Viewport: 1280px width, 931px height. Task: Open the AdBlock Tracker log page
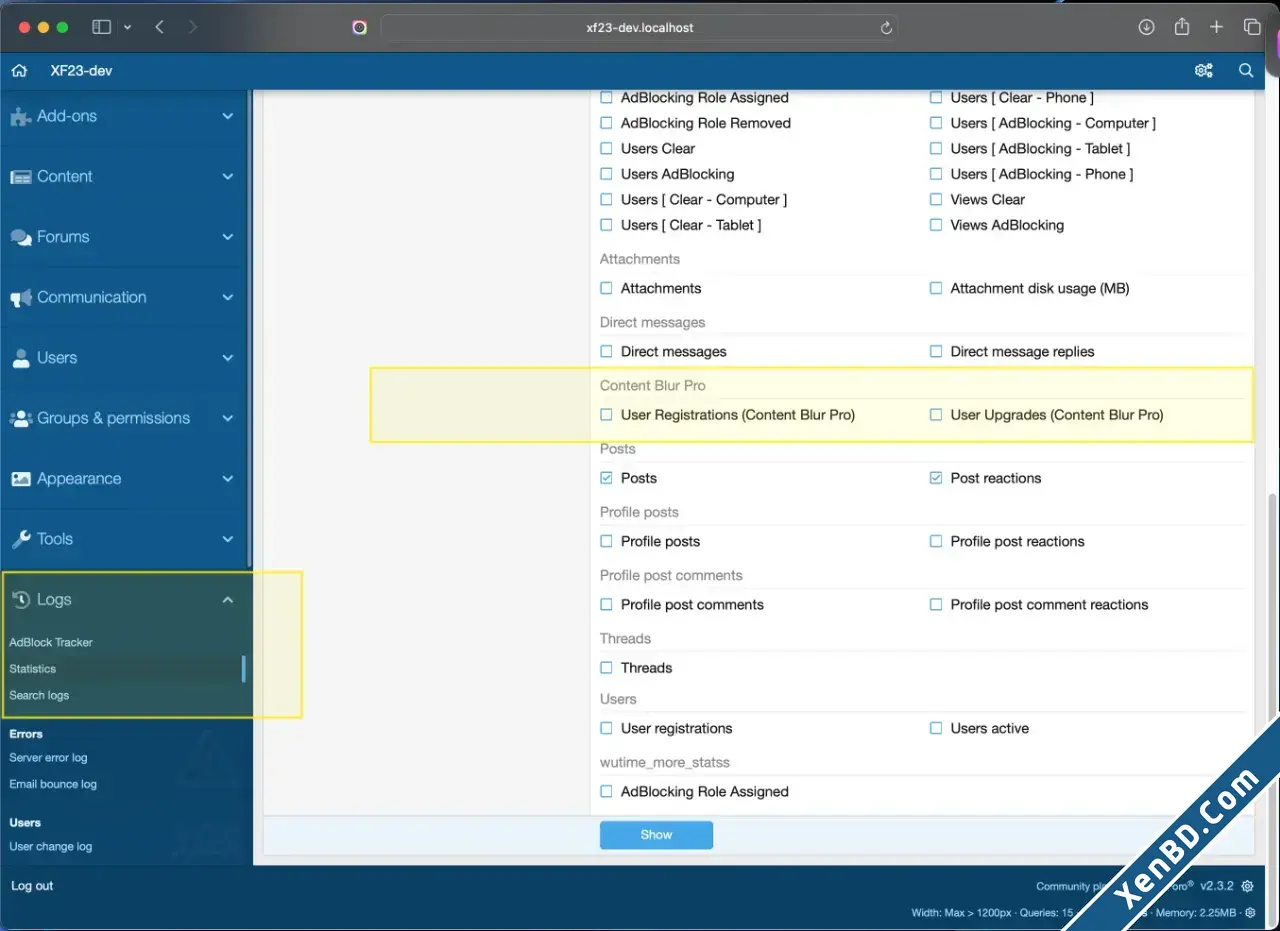coord(51,642)
